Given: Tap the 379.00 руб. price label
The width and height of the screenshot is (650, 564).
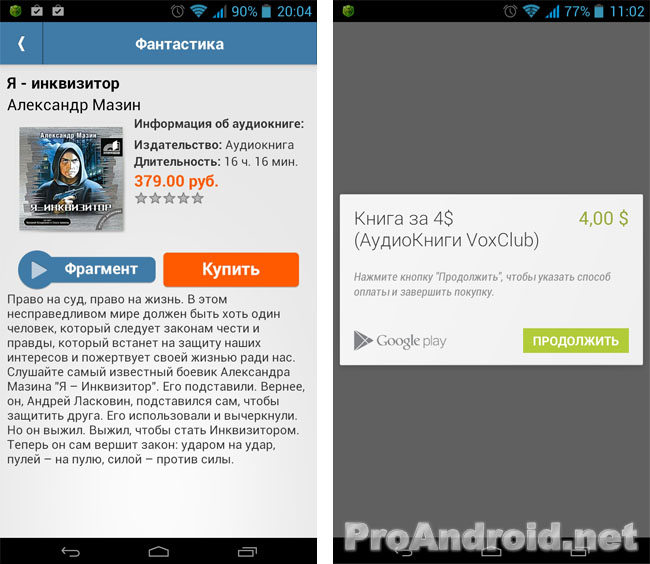Looking at the screenshot, I should [176, 181].
